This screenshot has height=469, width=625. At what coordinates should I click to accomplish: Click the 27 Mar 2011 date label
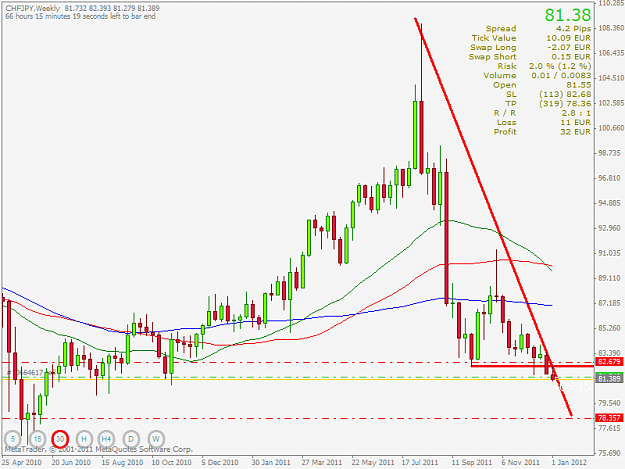pos(322,462)
